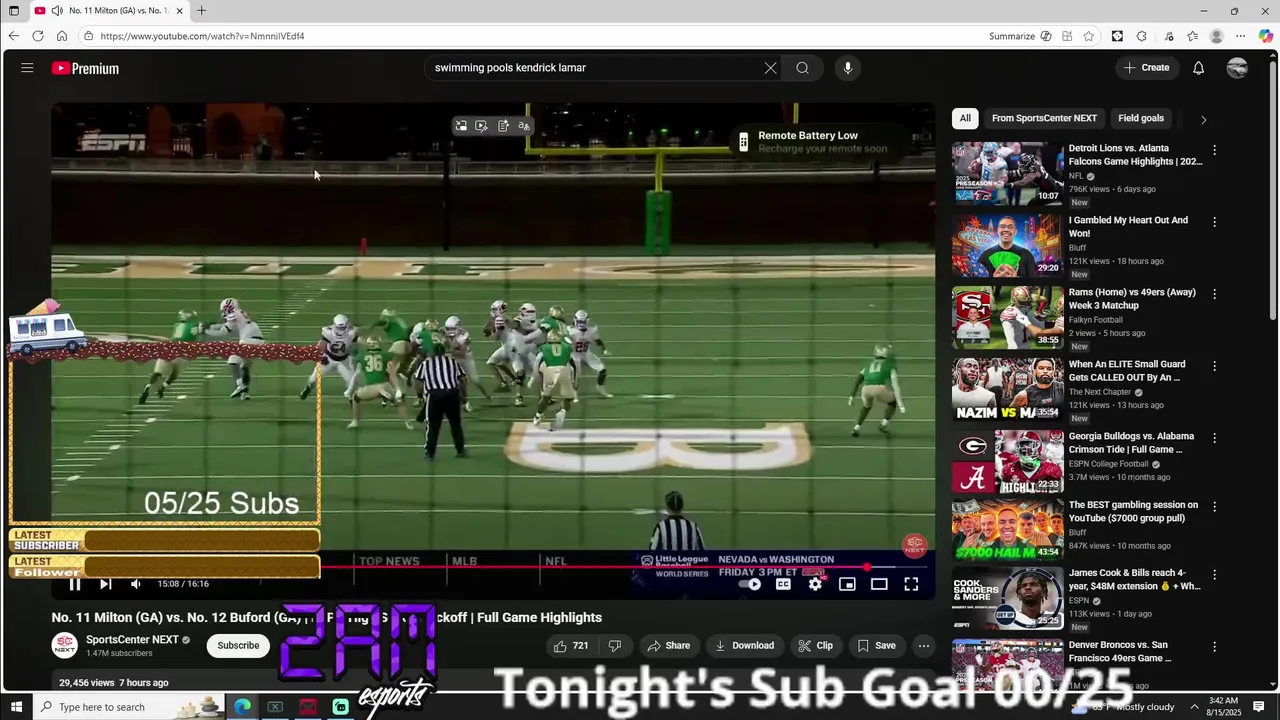The height and width of the screenshot is (720, 1280).
Task: Show more filter chips arrow
Action: coord(1203,119)
